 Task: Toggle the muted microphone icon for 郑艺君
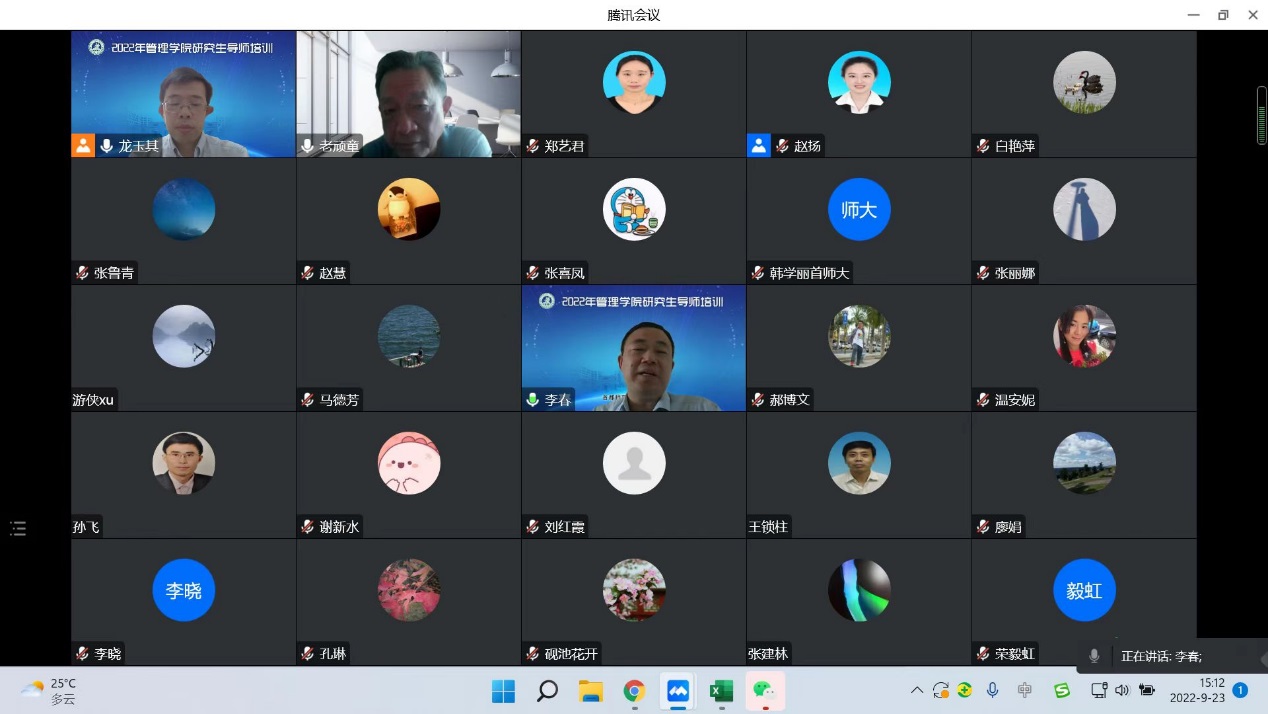click(x=533, y=146)
